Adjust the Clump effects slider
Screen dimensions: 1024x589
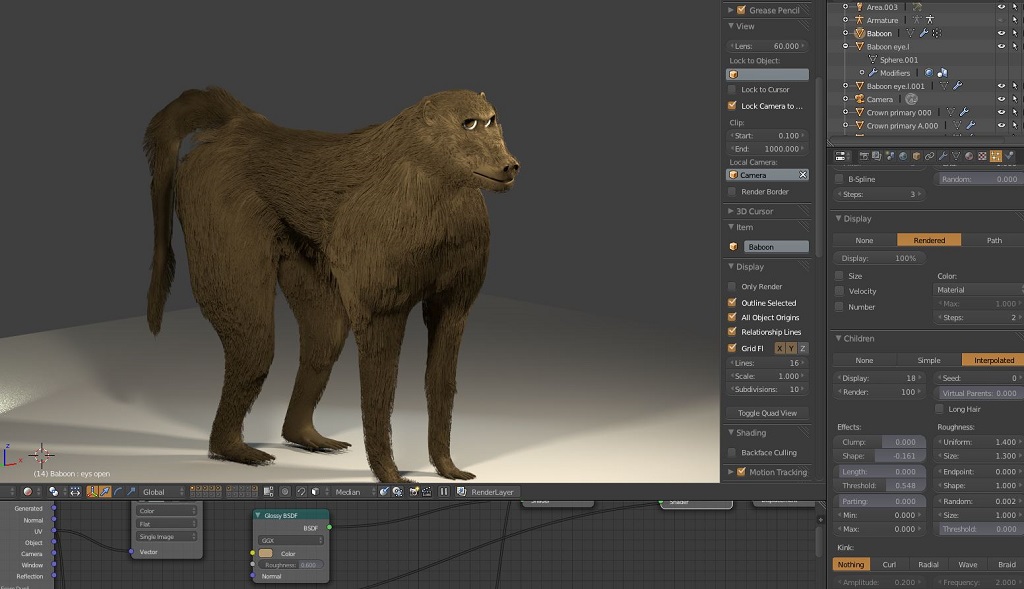[x=880, y=442]
